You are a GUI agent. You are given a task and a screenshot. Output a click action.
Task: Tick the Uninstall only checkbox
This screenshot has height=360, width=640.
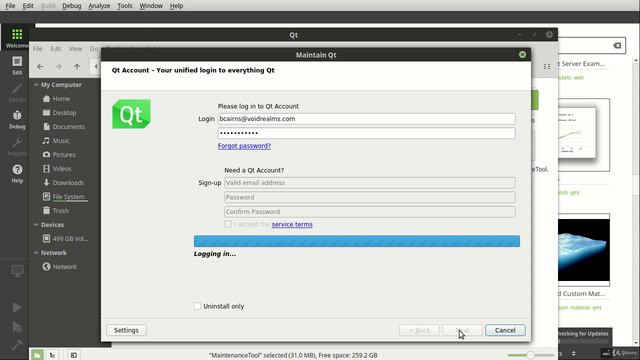pos(198,306)
